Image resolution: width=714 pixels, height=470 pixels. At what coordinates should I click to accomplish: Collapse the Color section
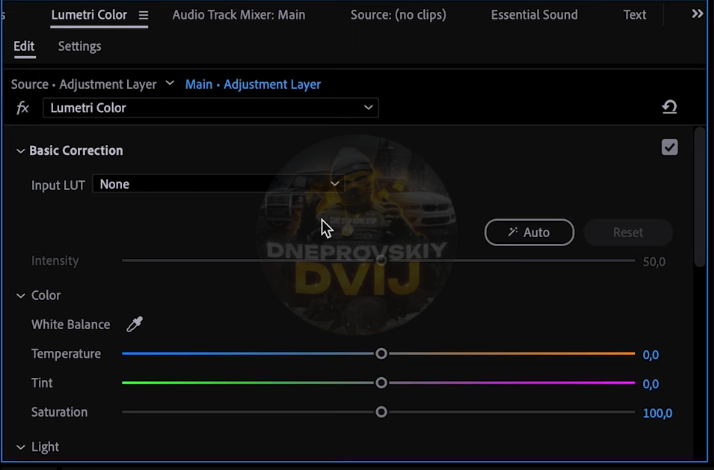(20, 296)
